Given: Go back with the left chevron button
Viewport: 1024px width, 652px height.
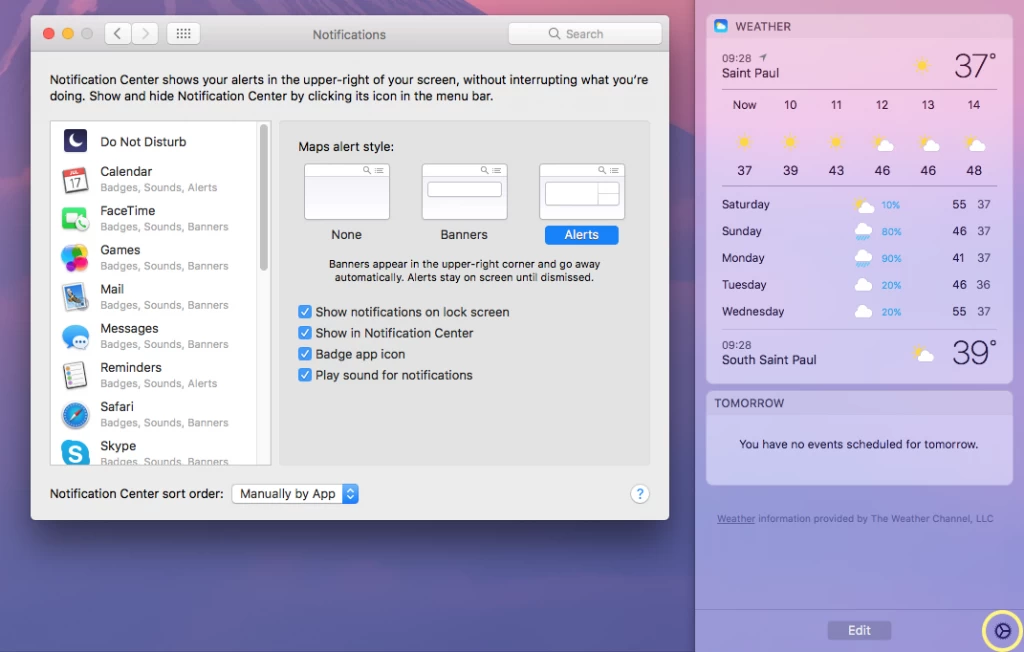Looking at the screenshot, I should 118,33.
